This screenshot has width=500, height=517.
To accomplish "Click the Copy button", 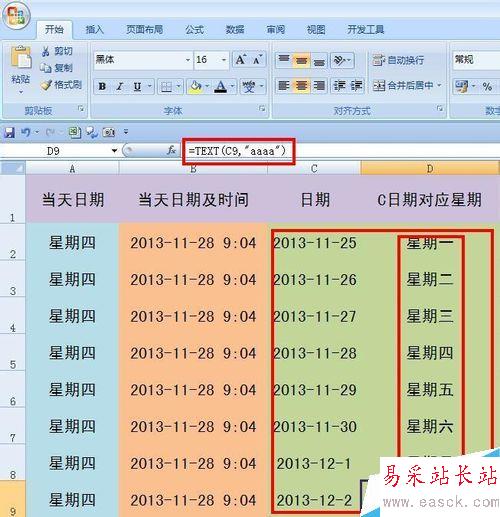I will tap(56, 68).
